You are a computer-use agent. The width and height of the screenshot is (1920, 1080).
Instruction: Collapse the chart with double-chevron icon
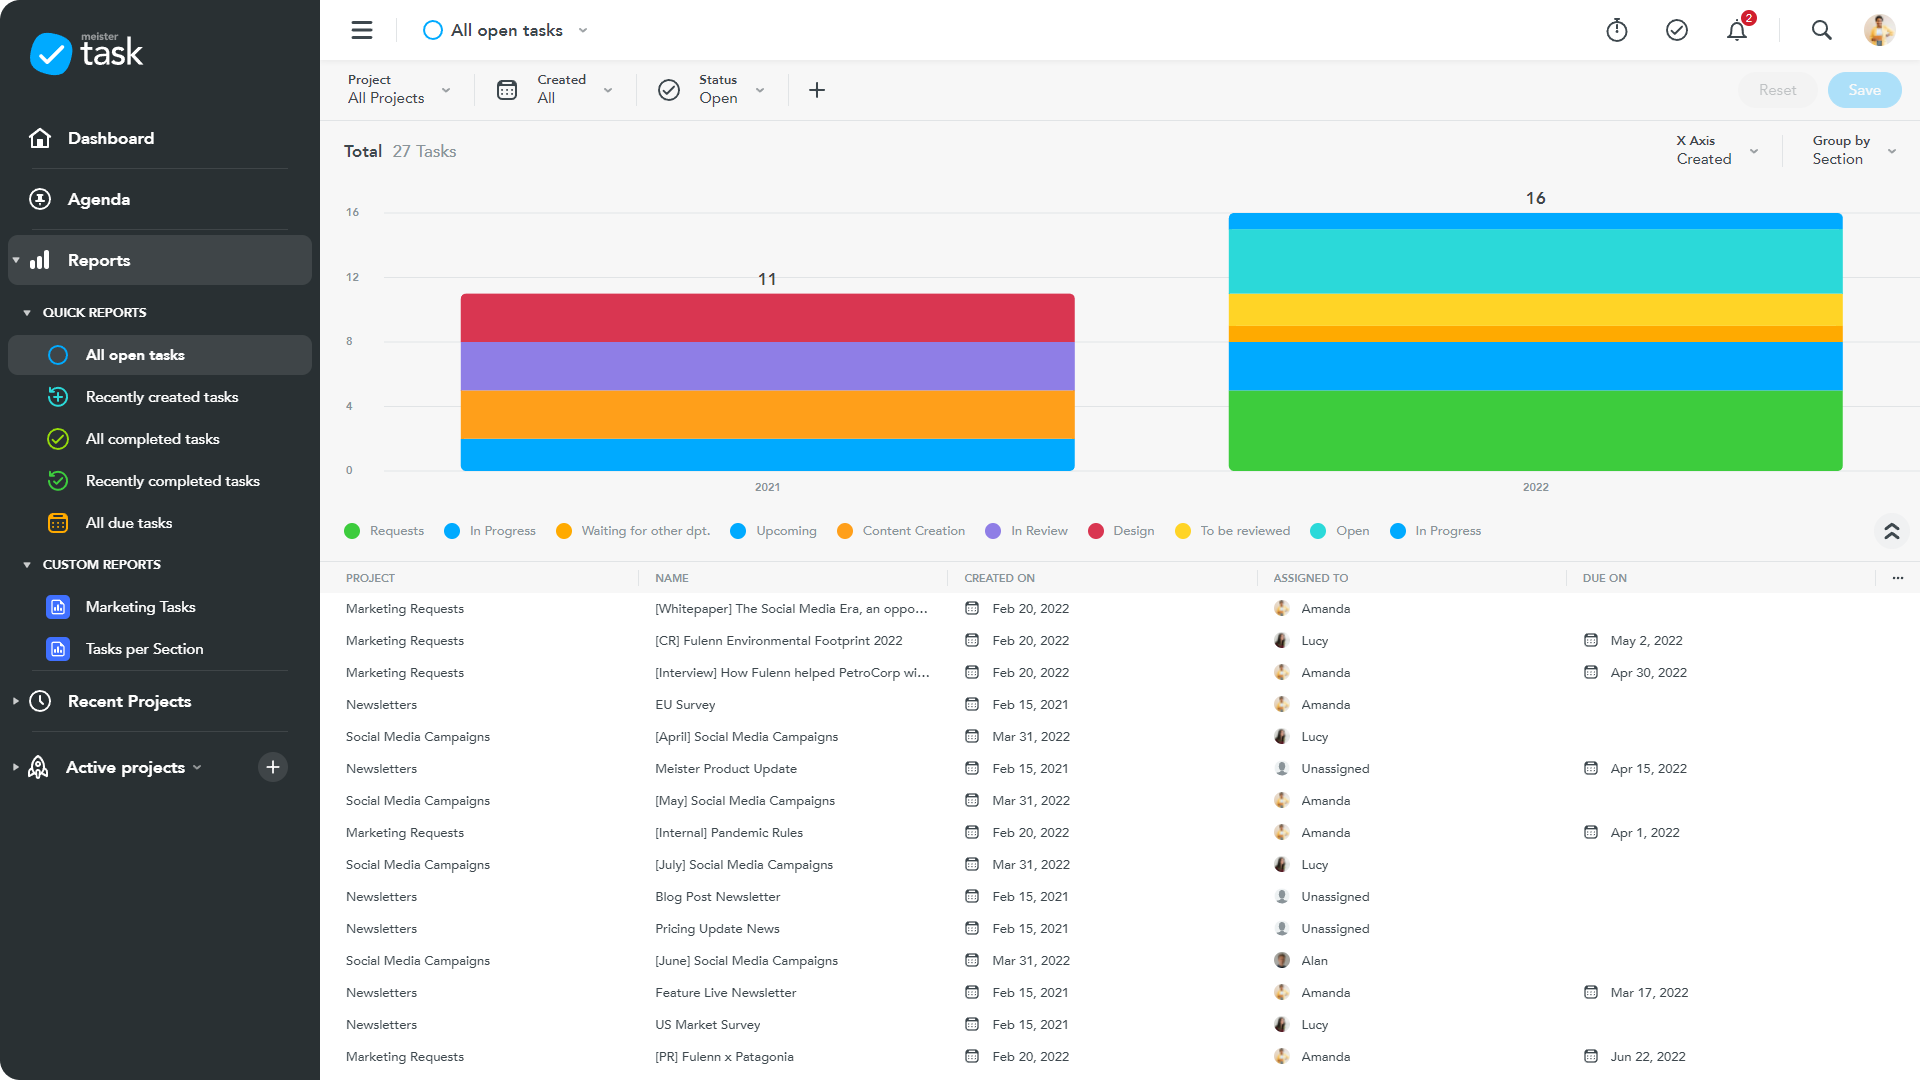(x=1891, y=531)
